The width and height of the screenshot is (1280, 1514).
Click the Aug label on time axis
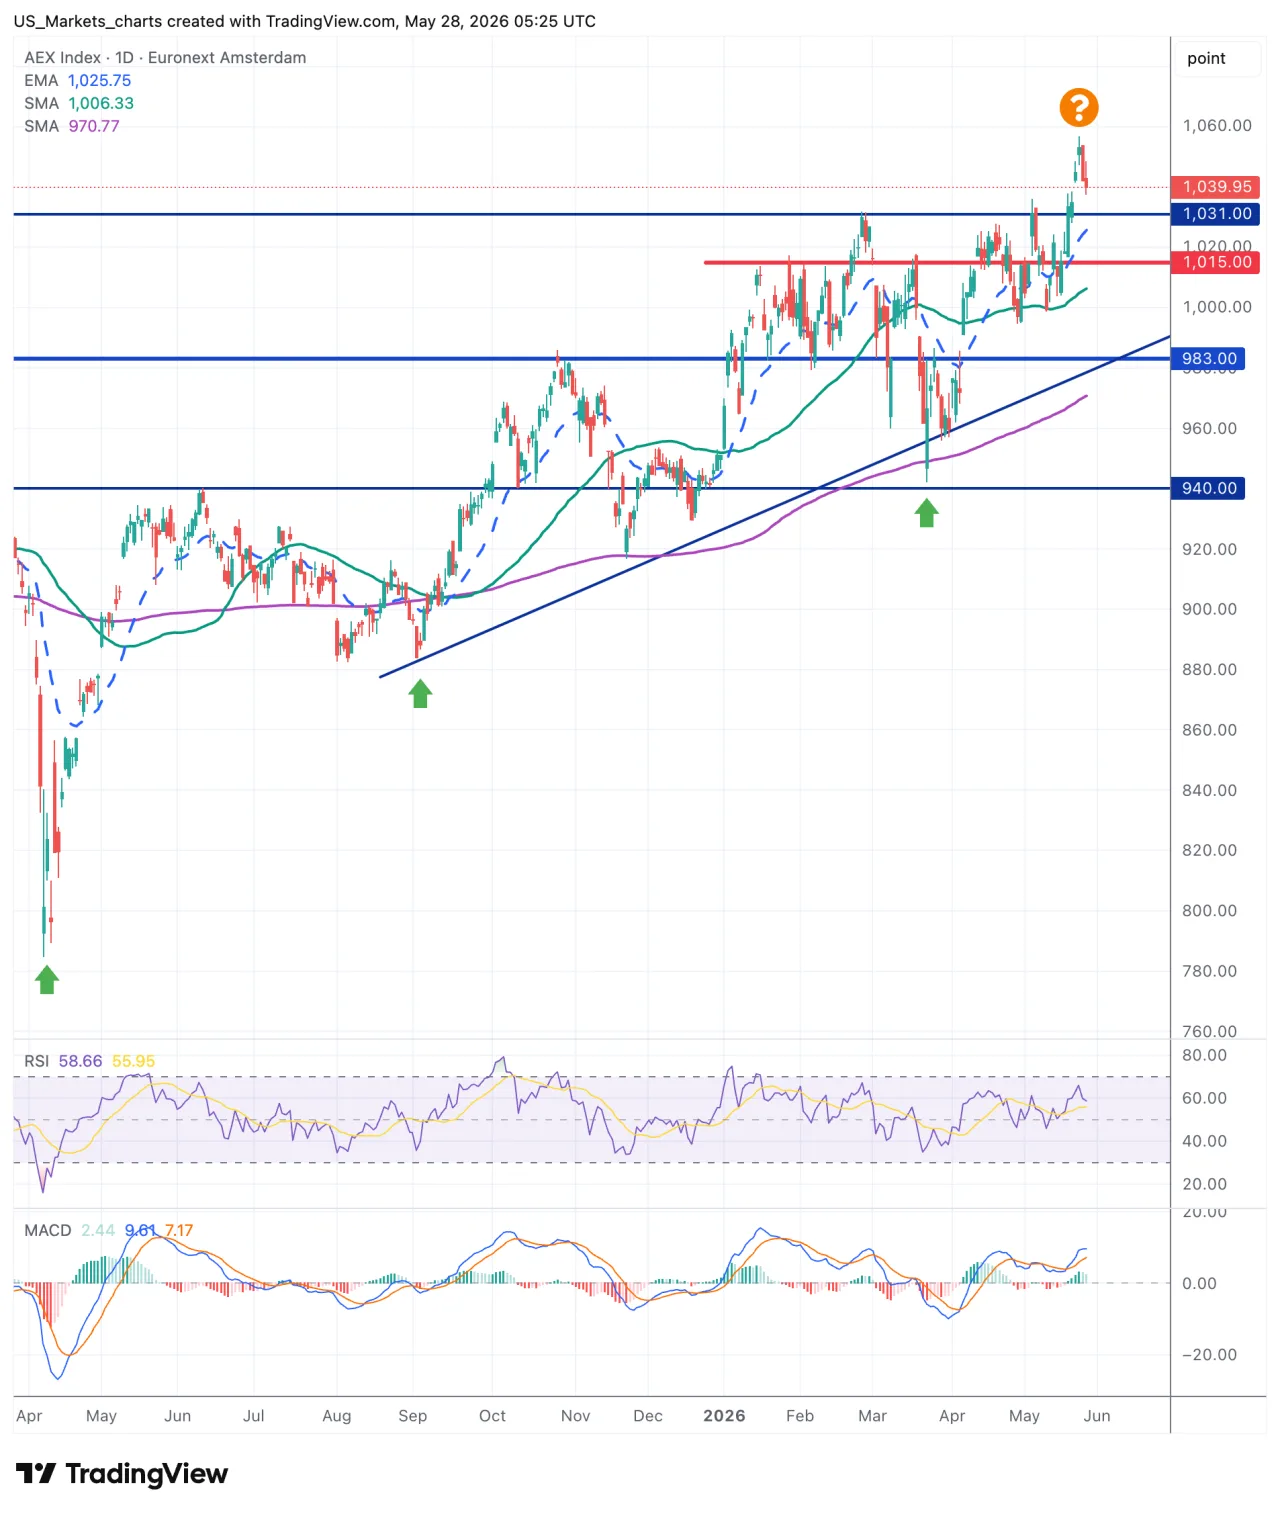(x=337, y=1416)
